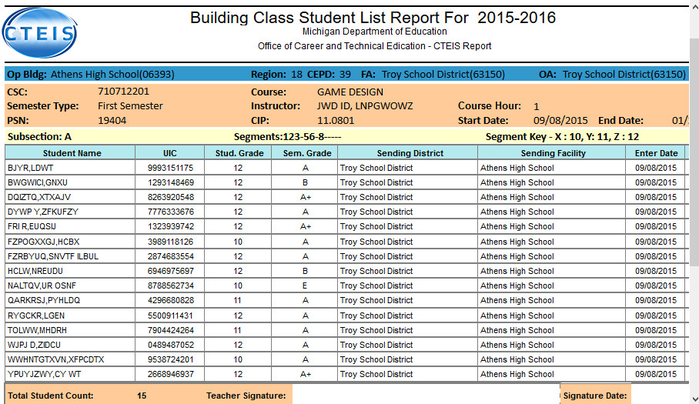Image resolution: width=699 pixels, height=404 pixels.
Task: Select student name QARKRSJ,PYHLDQ
Action: (x=44, y=300)
